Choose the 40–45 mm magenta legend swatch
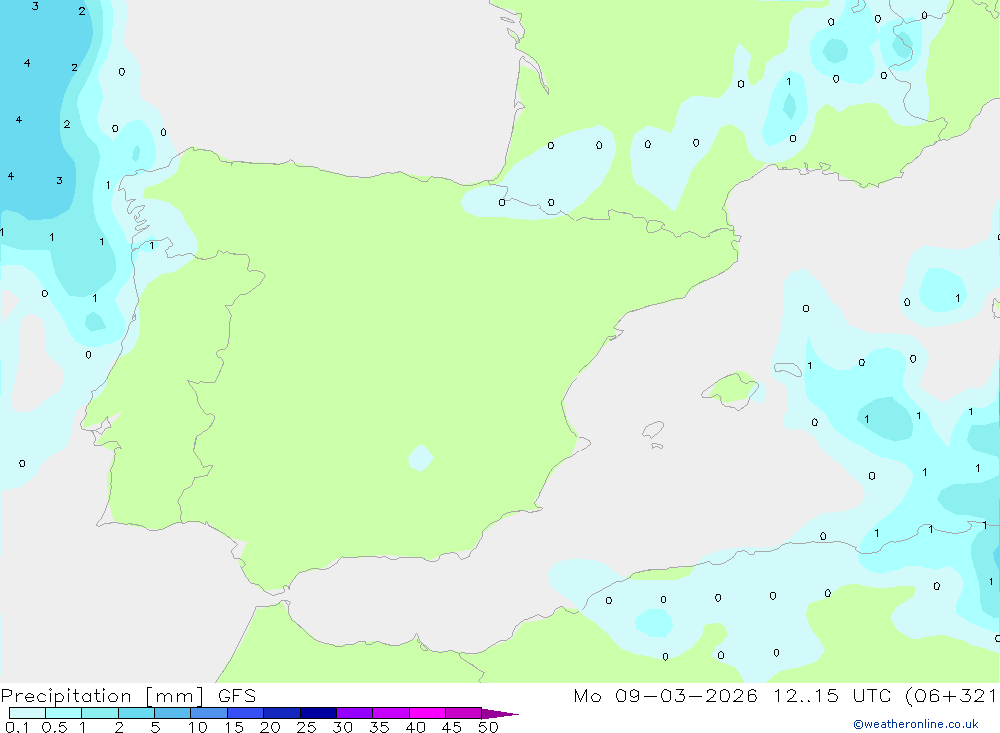 (427, 713)
